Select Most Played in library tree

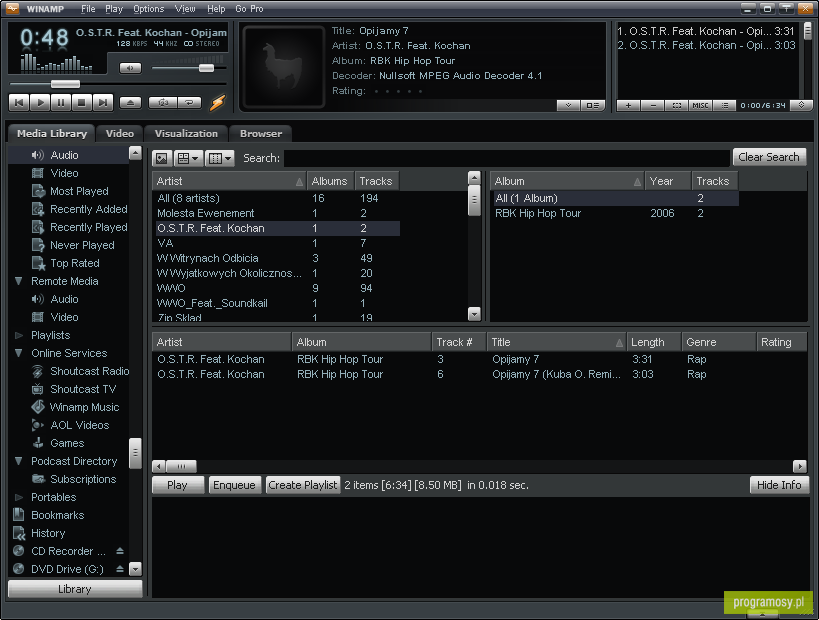tap(79, 191)
